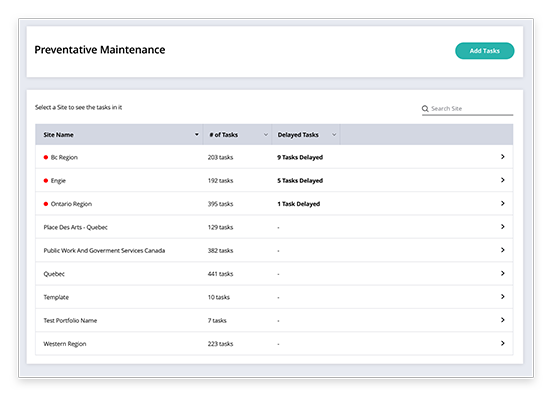Open Template row chevron arrow

503,296
